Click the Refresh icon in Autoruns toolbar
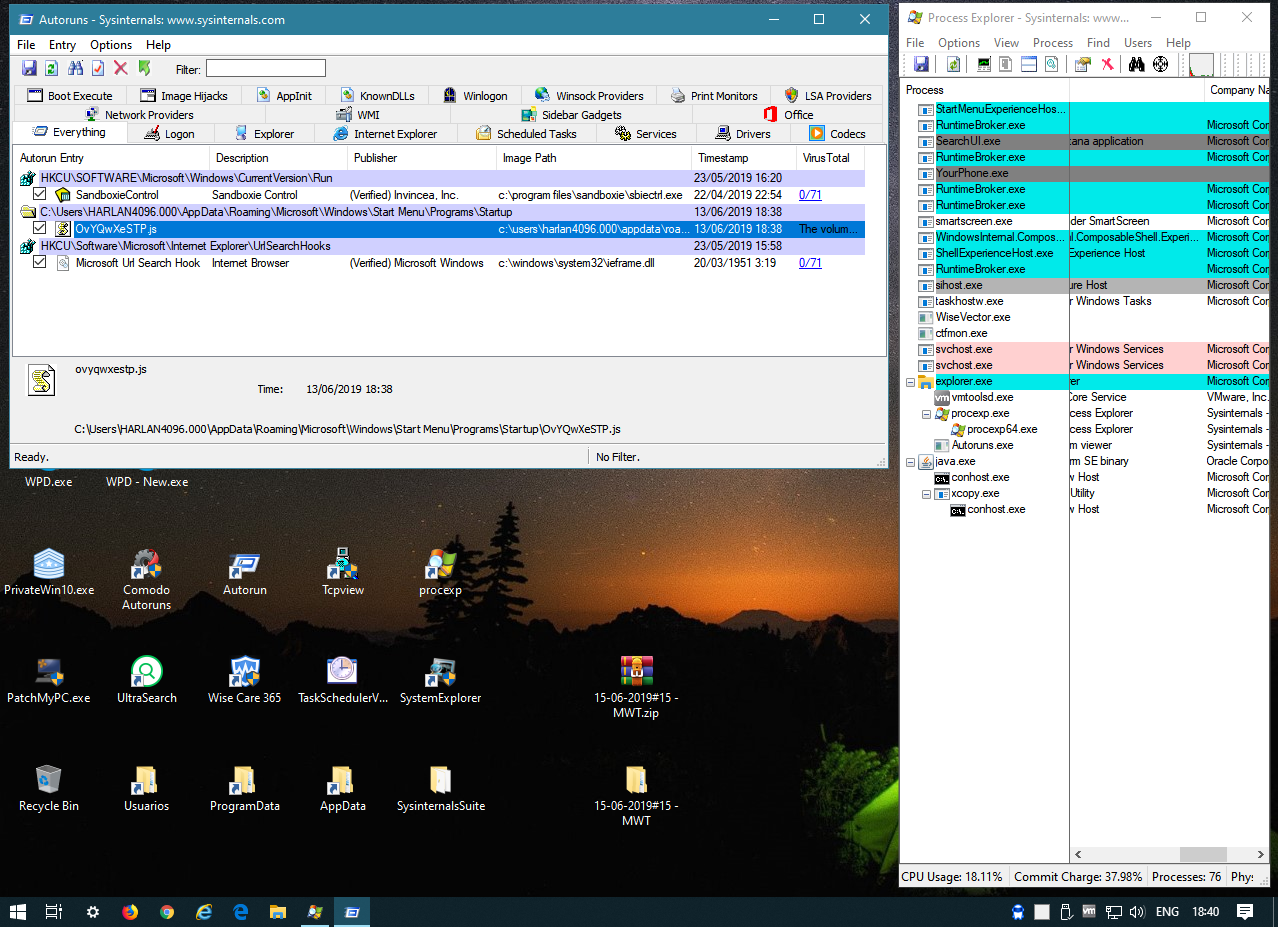This screenshot has width=1278, height=927. [51, 68]
